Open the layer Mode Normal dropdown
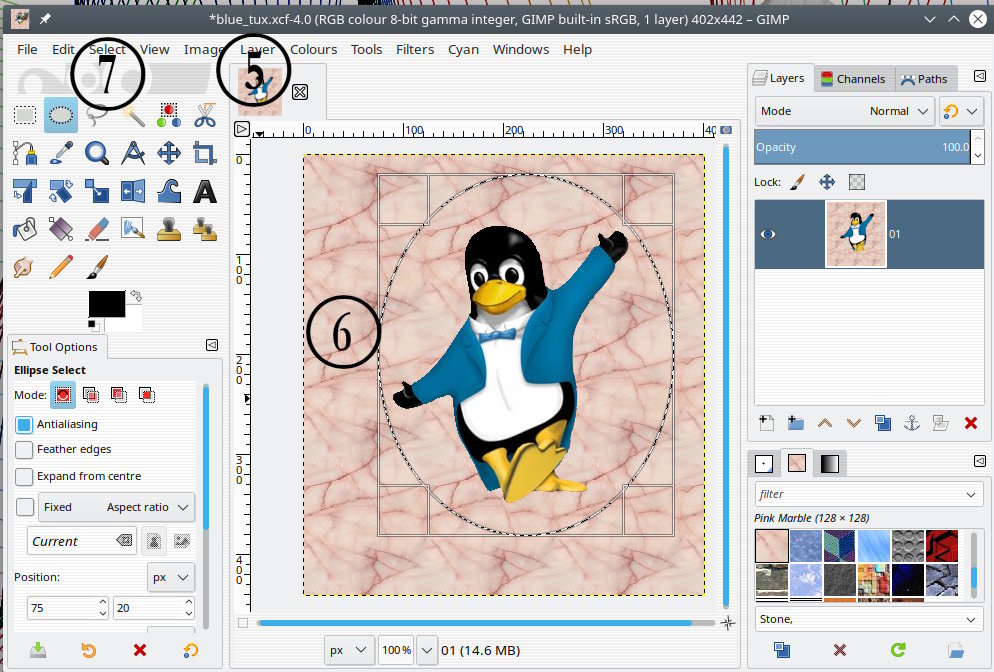Viewport: 994px width, 672px height. 844,112
